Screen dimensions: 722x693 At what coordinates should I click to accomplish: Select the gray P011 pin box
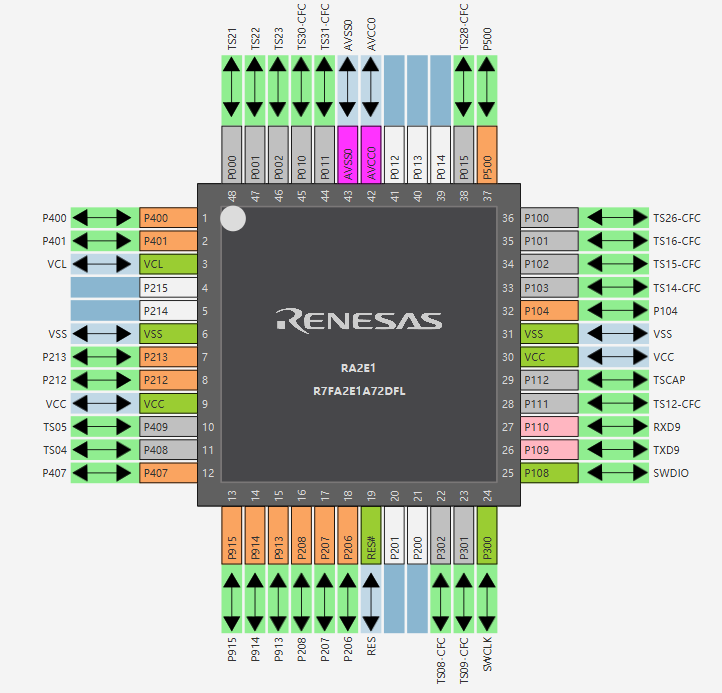tap(325, 155)
